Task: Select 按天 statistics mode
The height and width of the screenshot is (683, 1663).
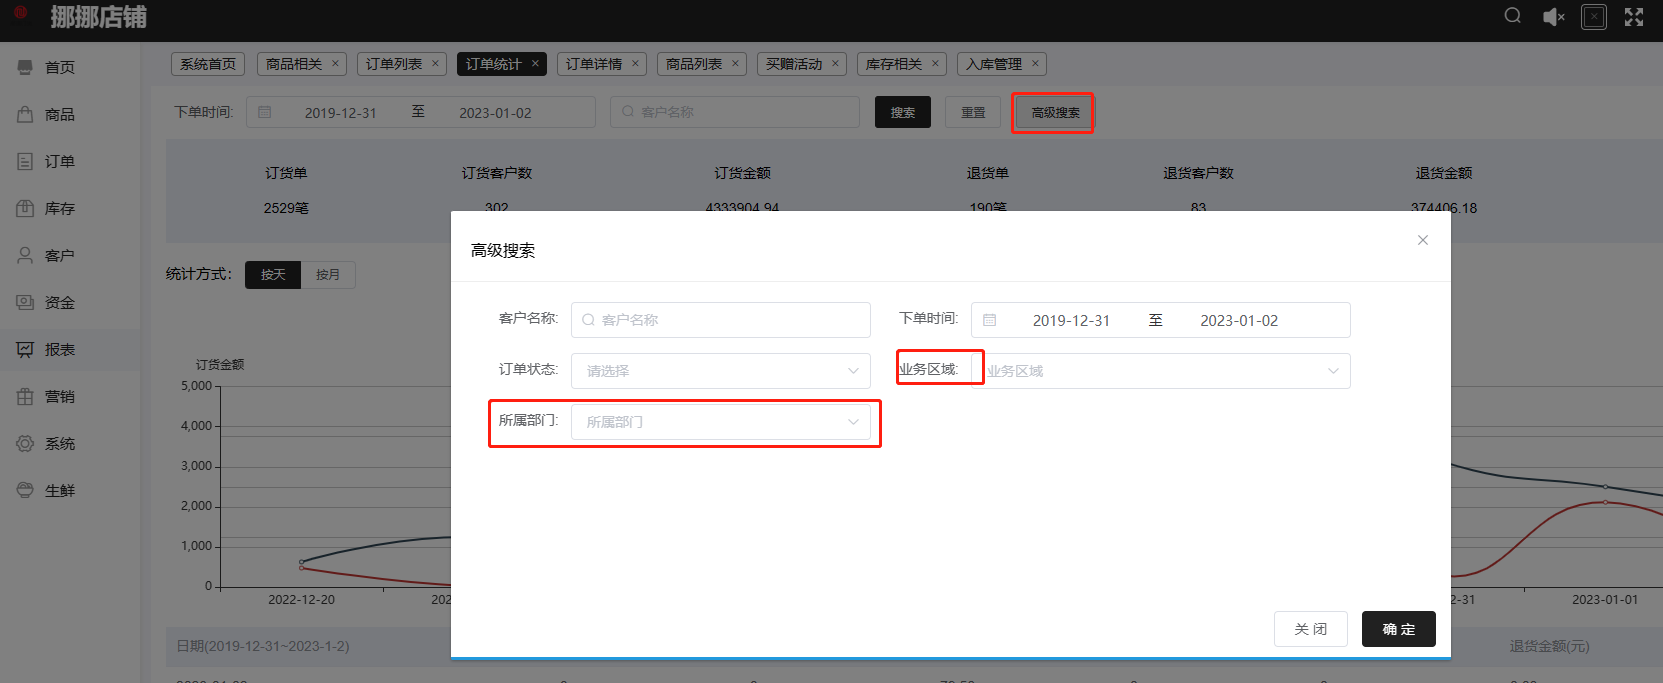Action: click(273, 275)
